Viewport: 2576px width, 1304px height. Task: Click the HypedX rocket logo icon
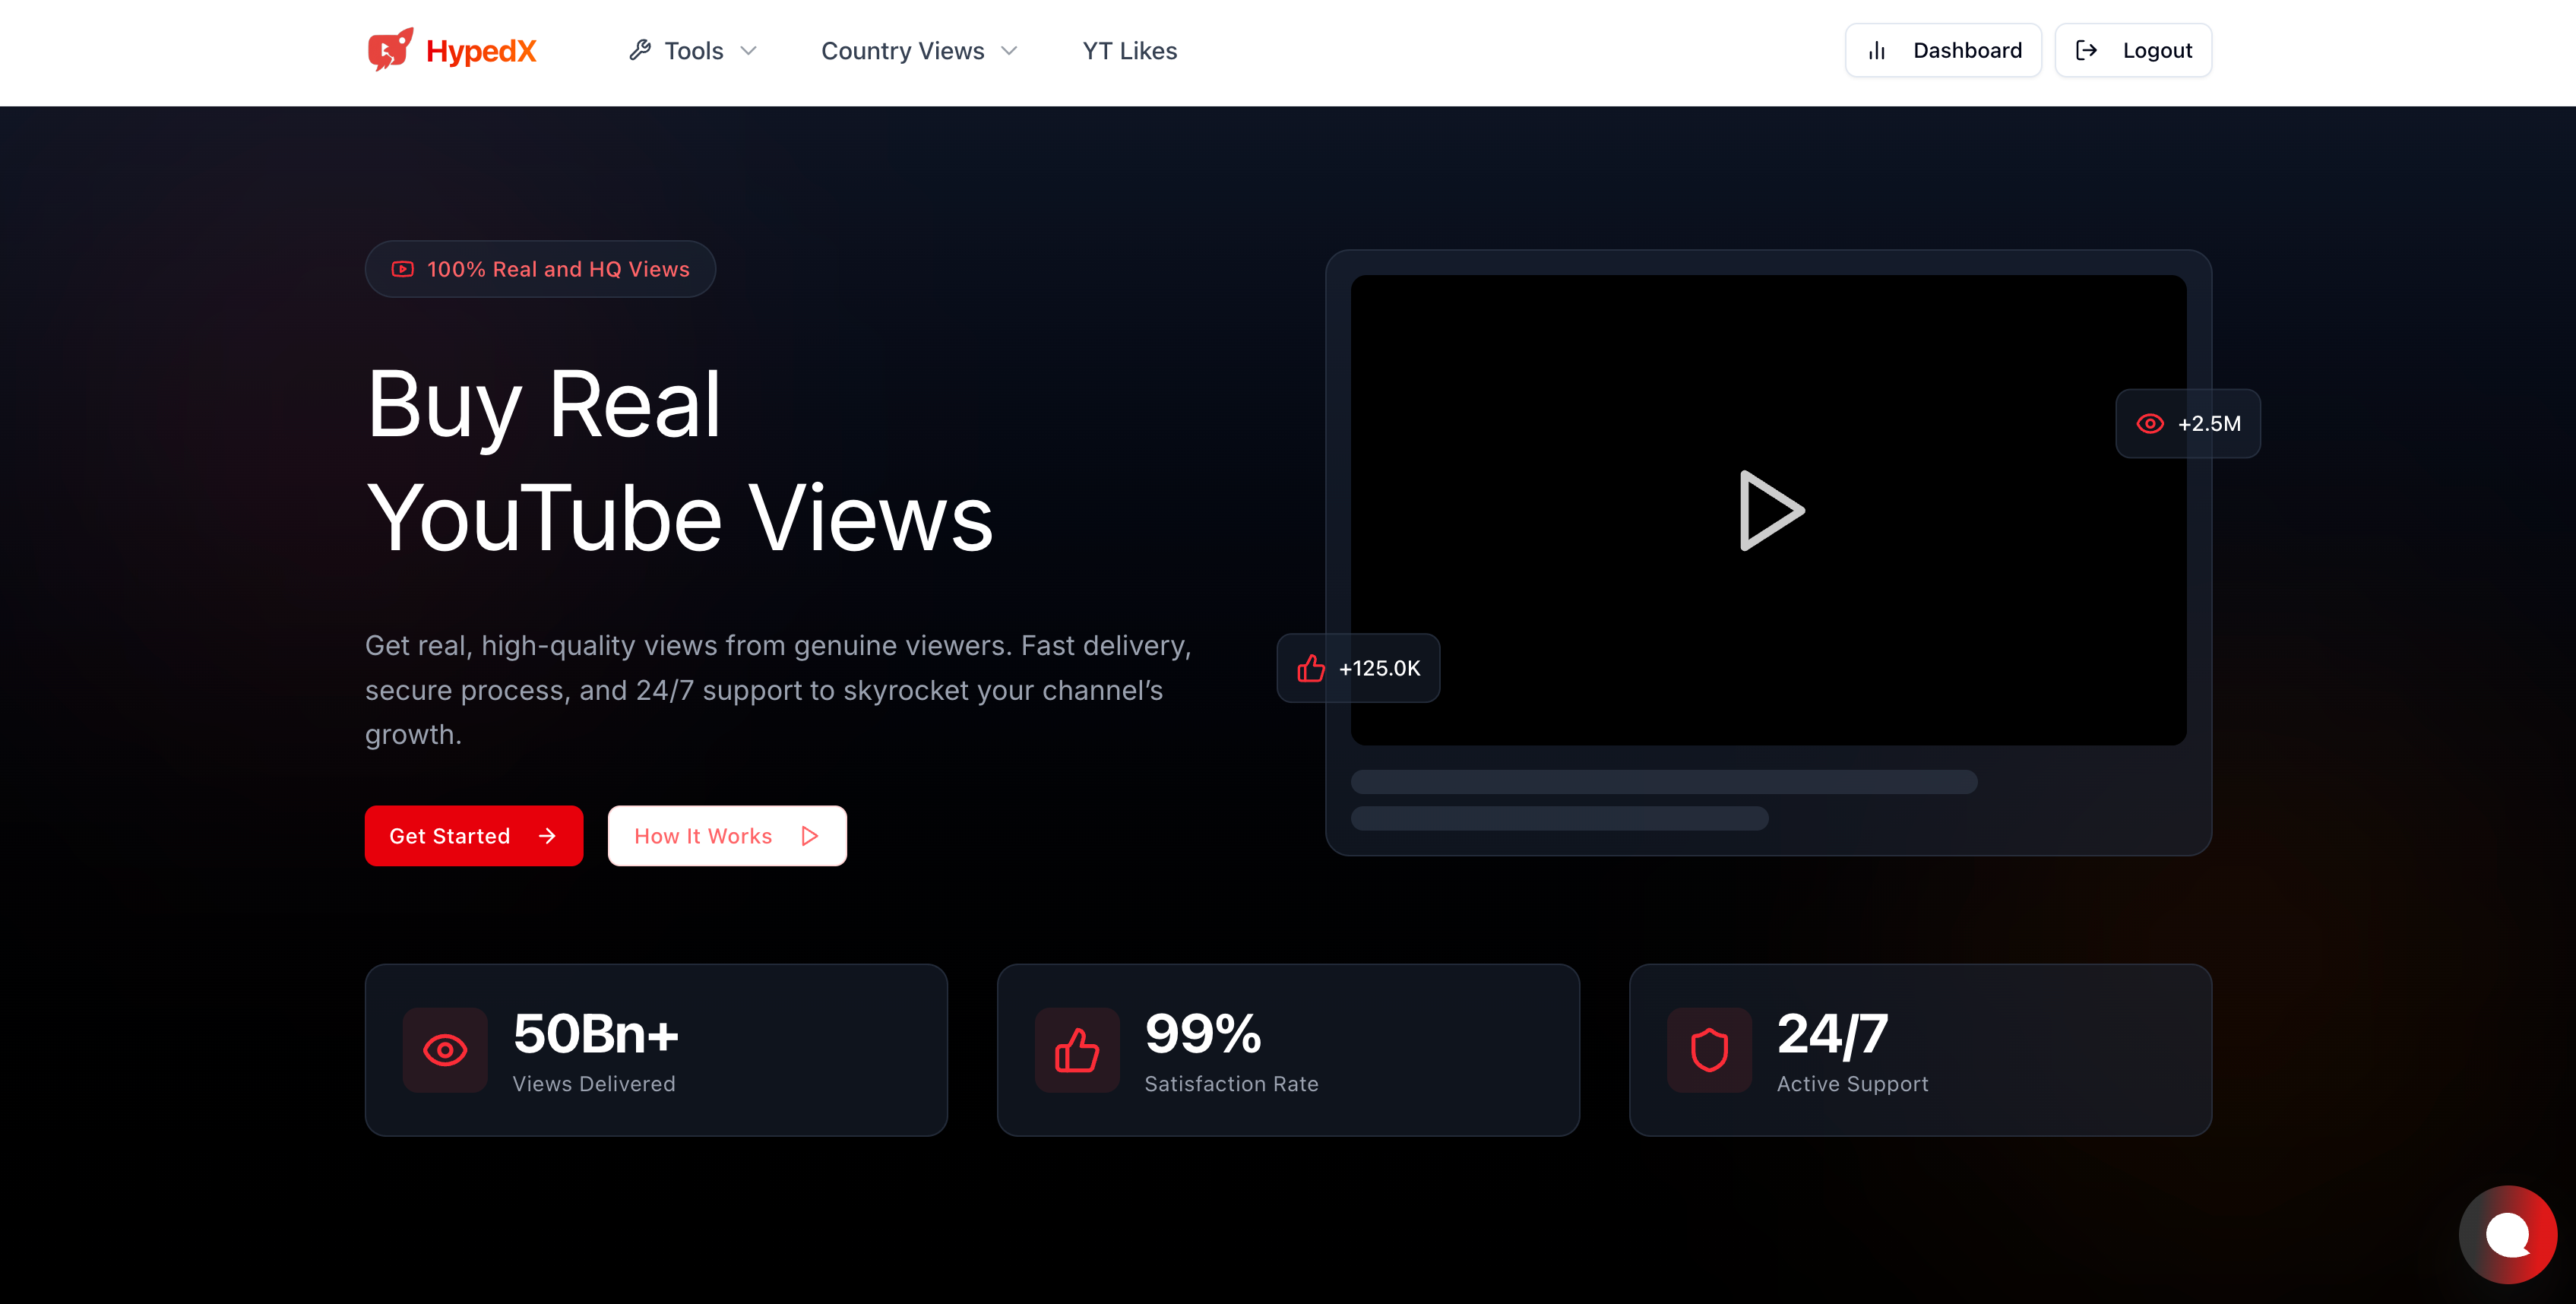[x=389, y=50]
